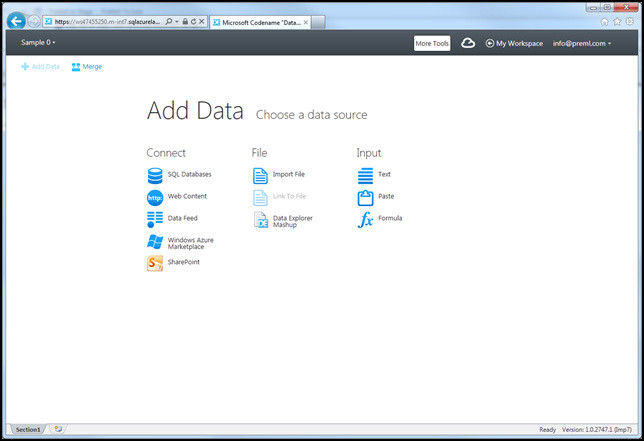The height and width of the screenshot is (441, 644).
Task: Click the Data Feed label
Action: click(182, 218)
